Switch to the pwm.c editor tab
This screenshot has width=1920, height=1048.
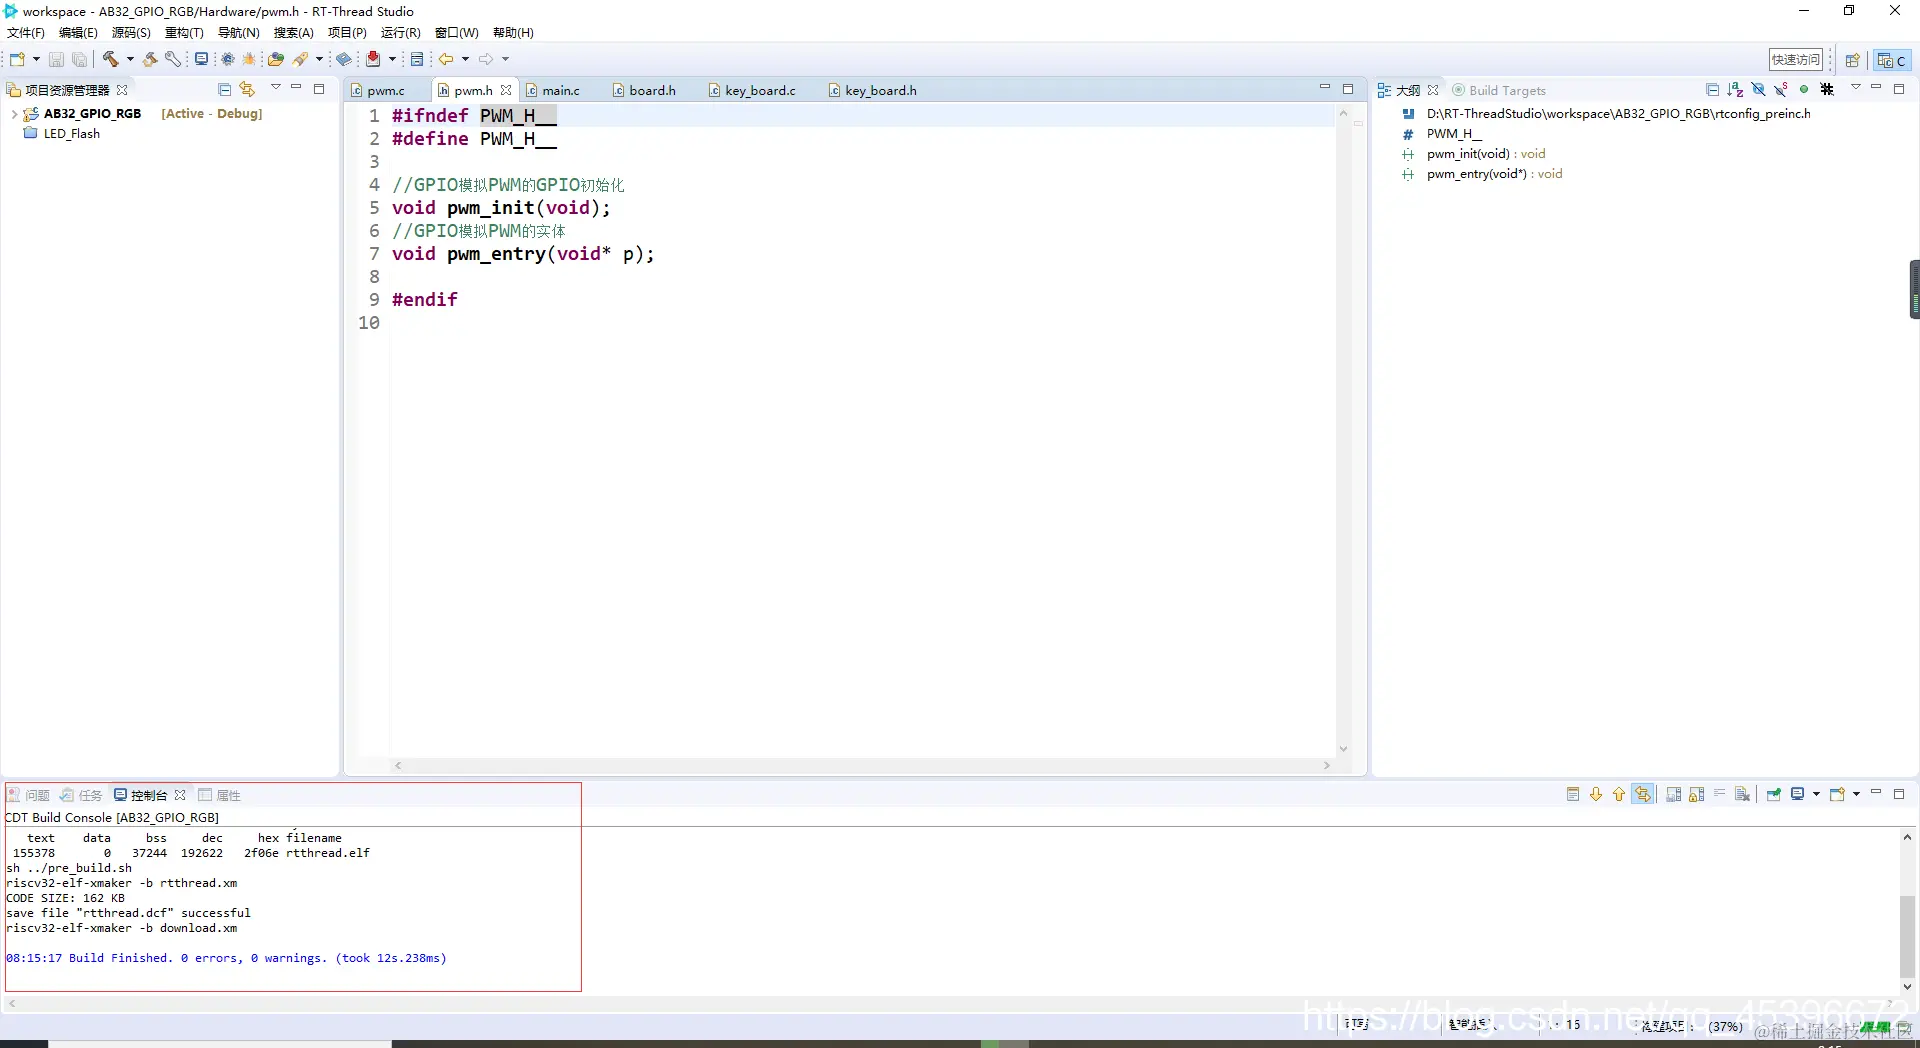(x=385, y=91)
